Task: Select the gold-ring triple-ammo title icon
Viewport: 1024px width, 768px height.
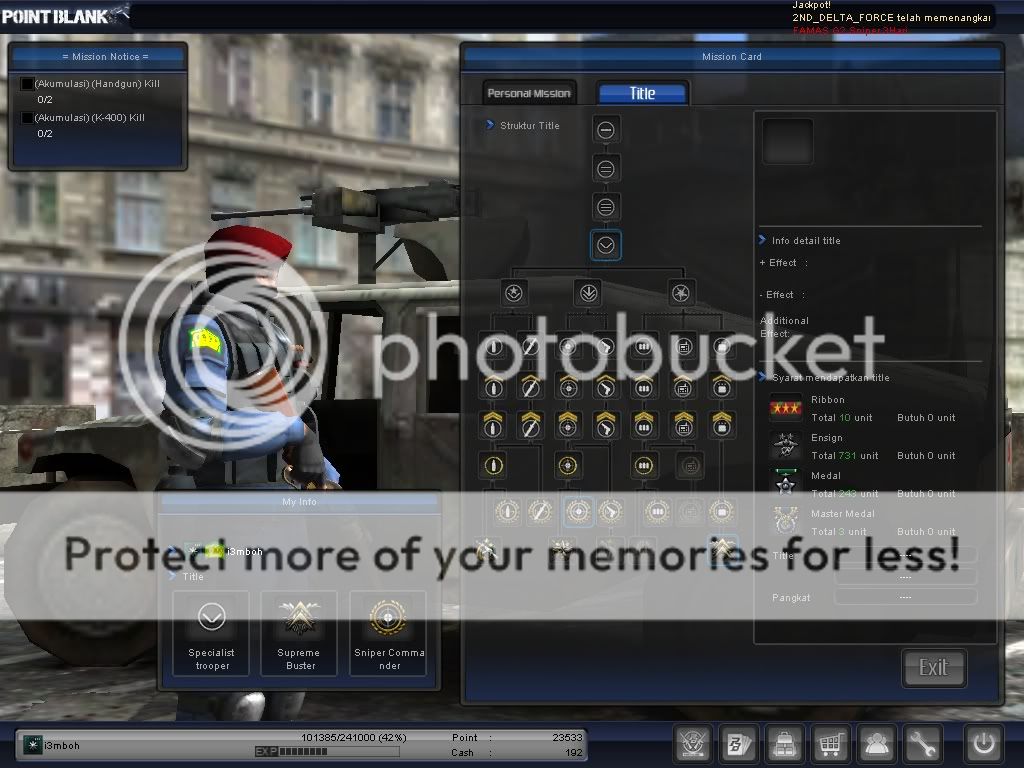Action: point(644,466)
